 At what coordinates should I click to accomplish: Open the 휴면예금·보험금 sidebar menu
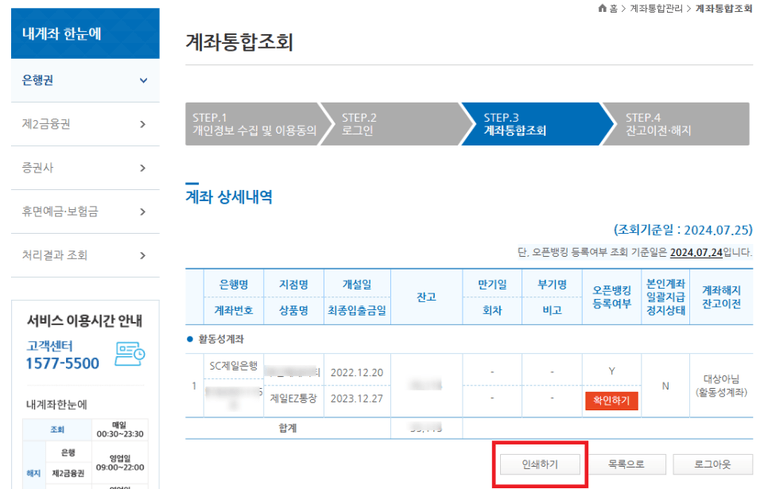[x=80, y=211]
